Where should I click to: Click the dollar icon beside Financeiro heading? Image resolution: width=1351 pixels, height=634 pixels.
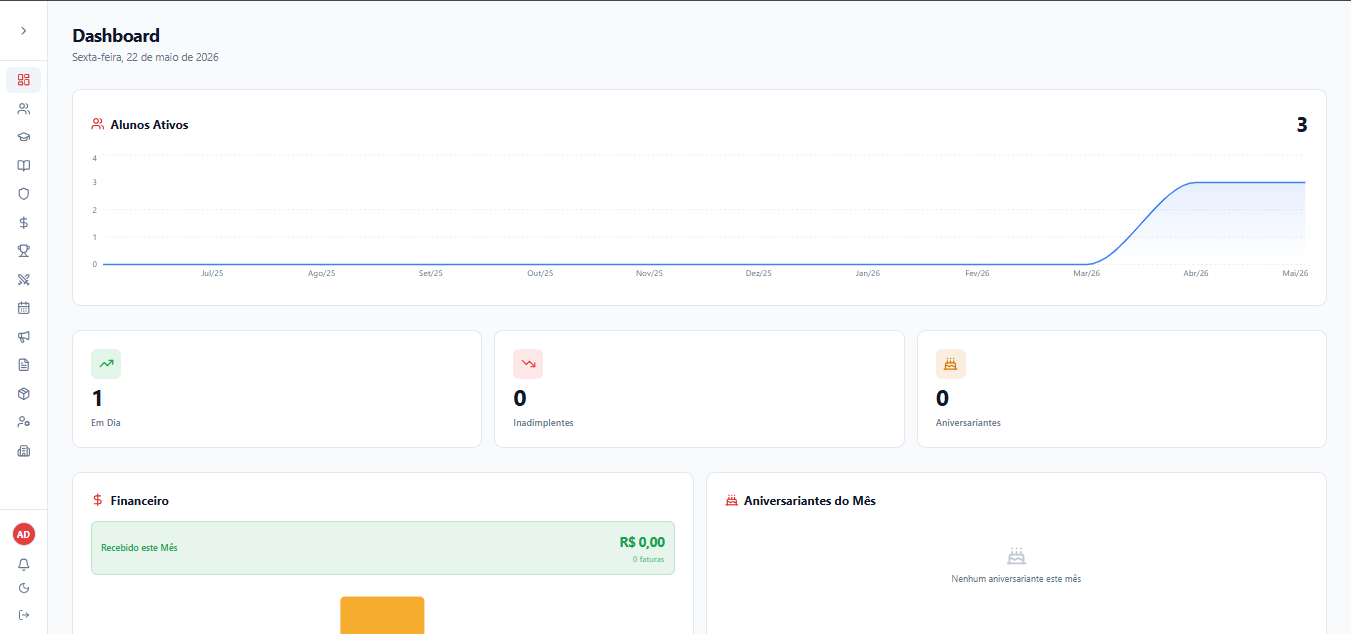click(x=98, y=500)
